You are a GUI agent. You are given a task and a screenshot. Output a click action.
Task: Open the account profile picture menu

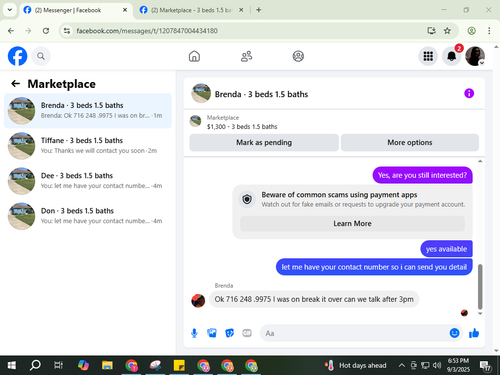pos(475,56)
